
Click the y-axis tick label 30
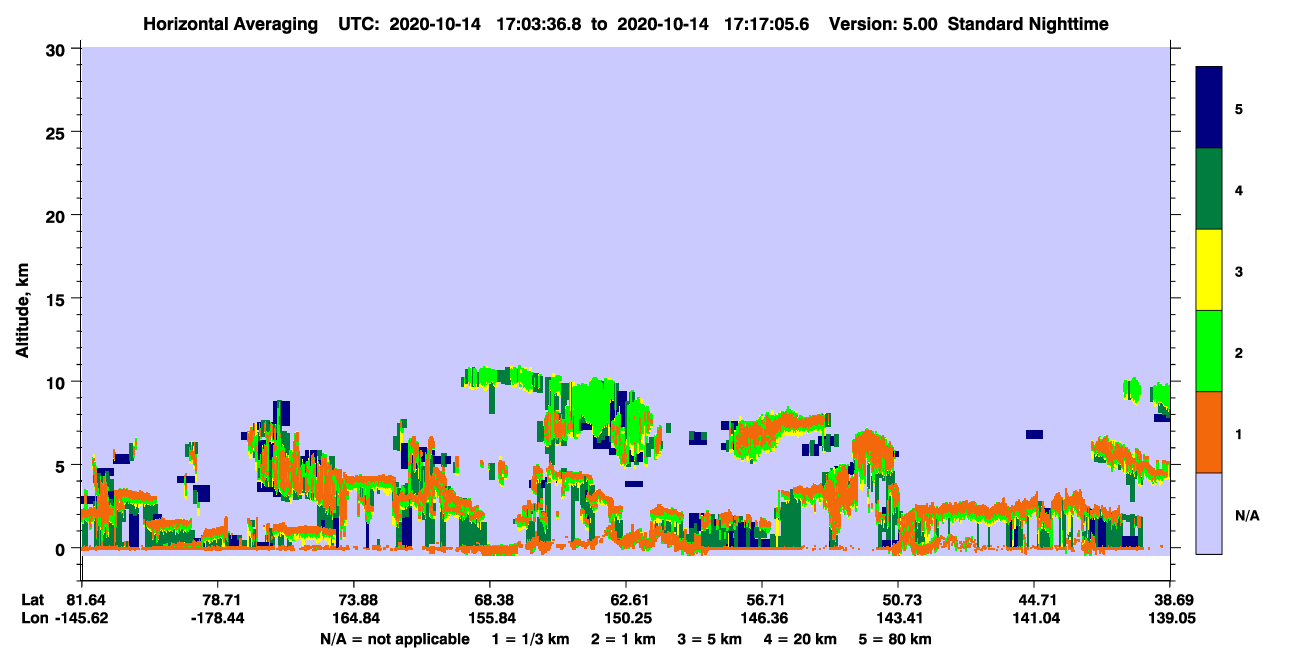pyautogui.click(x=58, y=49)
